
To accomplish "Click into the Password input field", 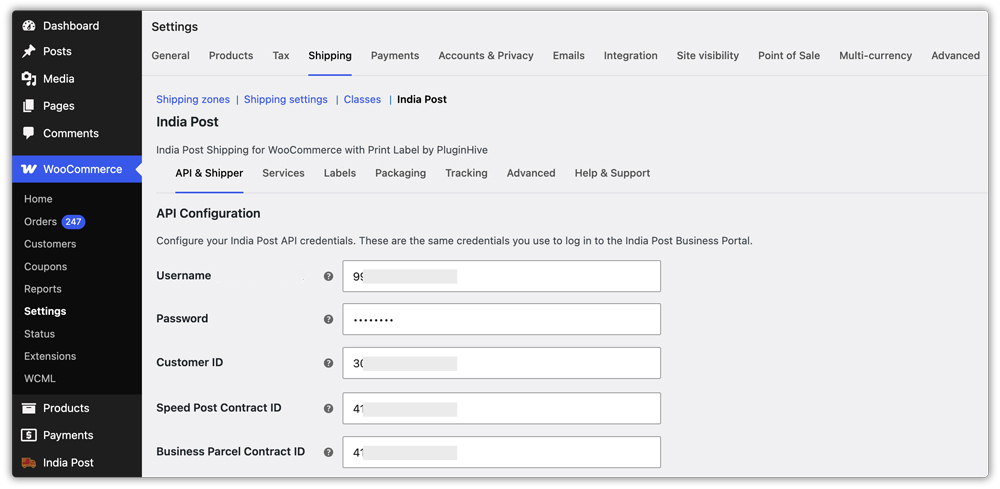I will coord(501,319).
